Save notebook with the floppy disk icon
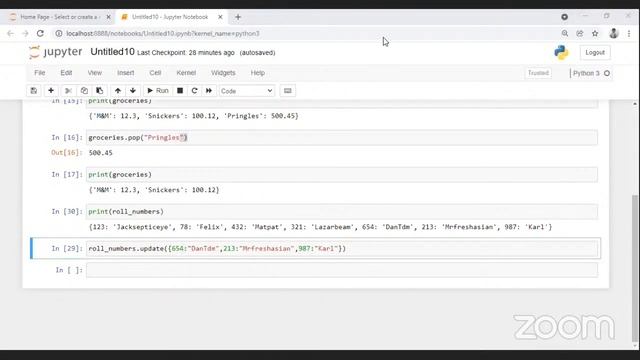This screenshot has height=360, width=640. click(x=34, y=91)
